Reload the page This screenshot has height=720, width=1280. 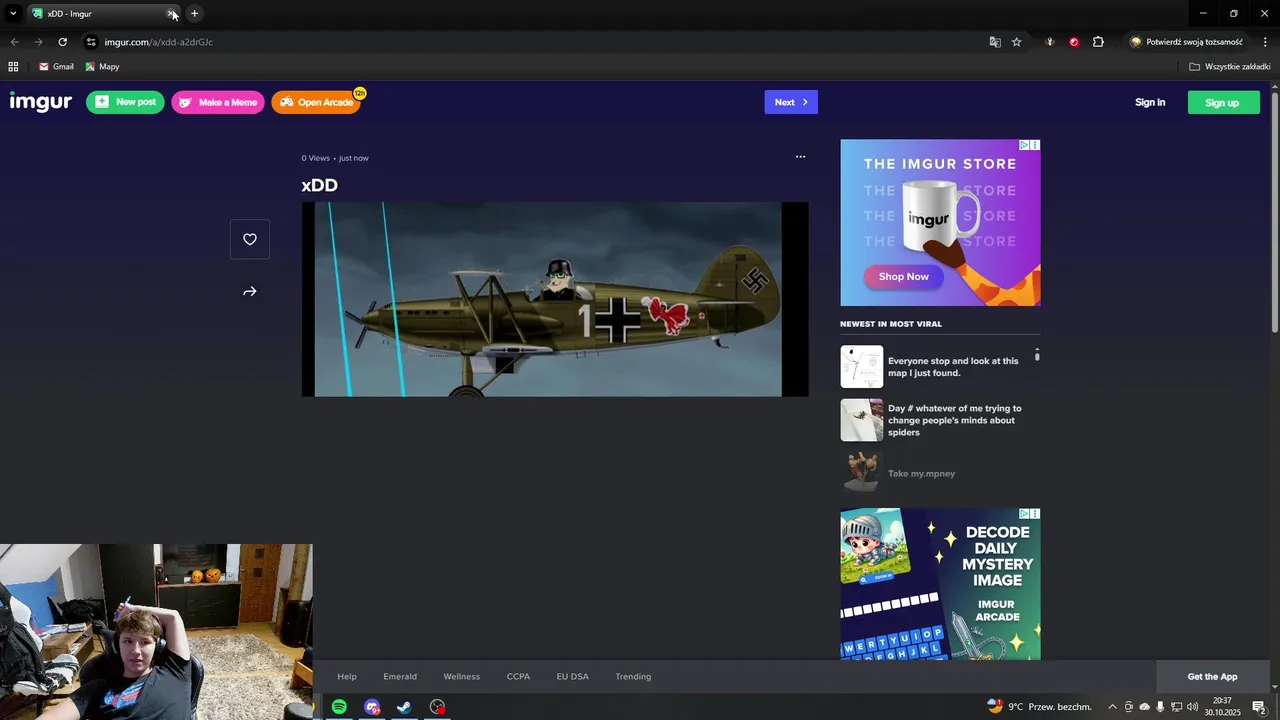[62, 42]
